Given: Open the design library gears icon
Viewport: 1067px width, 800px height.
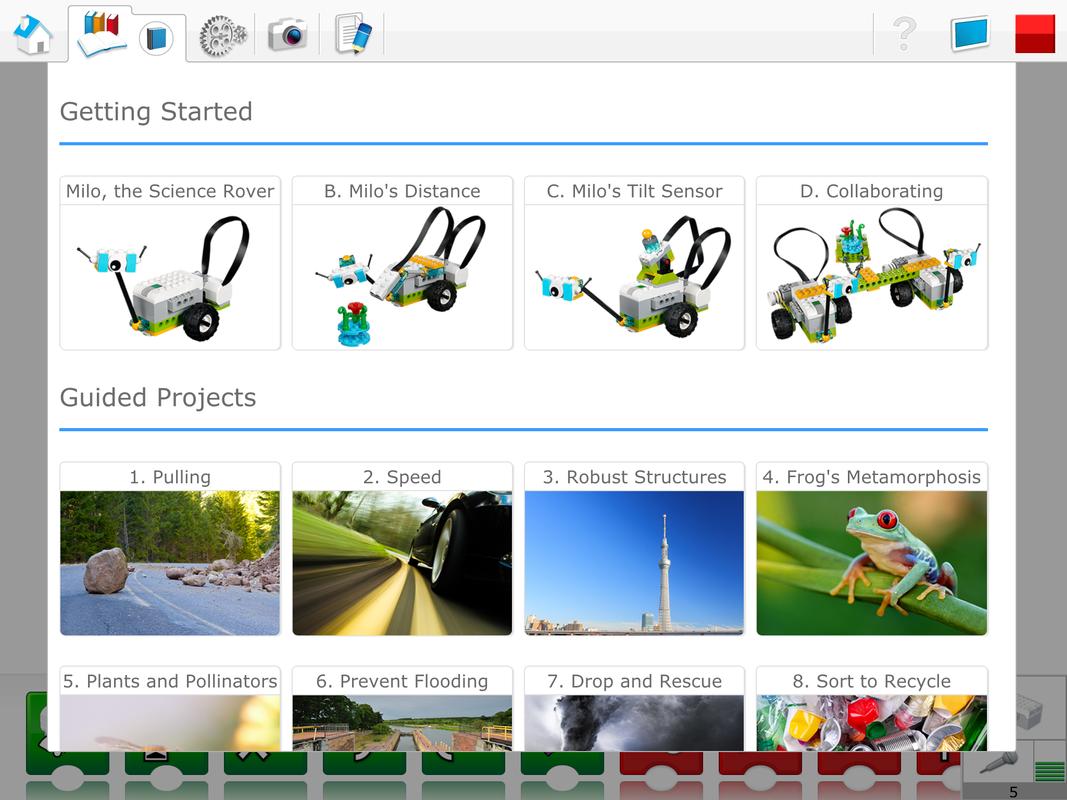Looking at the screenshot, I should 223,35.
